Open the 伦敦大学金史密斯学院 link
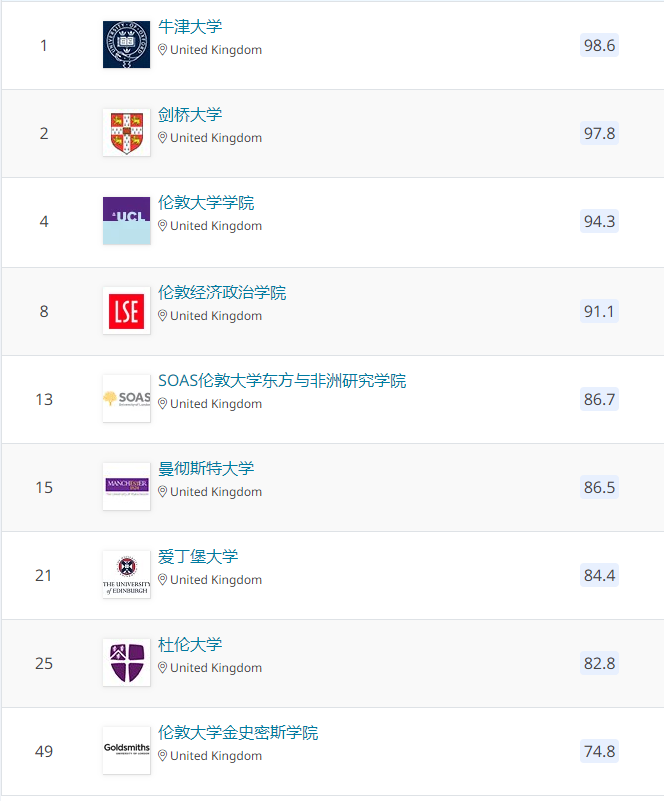 [238, 733]
